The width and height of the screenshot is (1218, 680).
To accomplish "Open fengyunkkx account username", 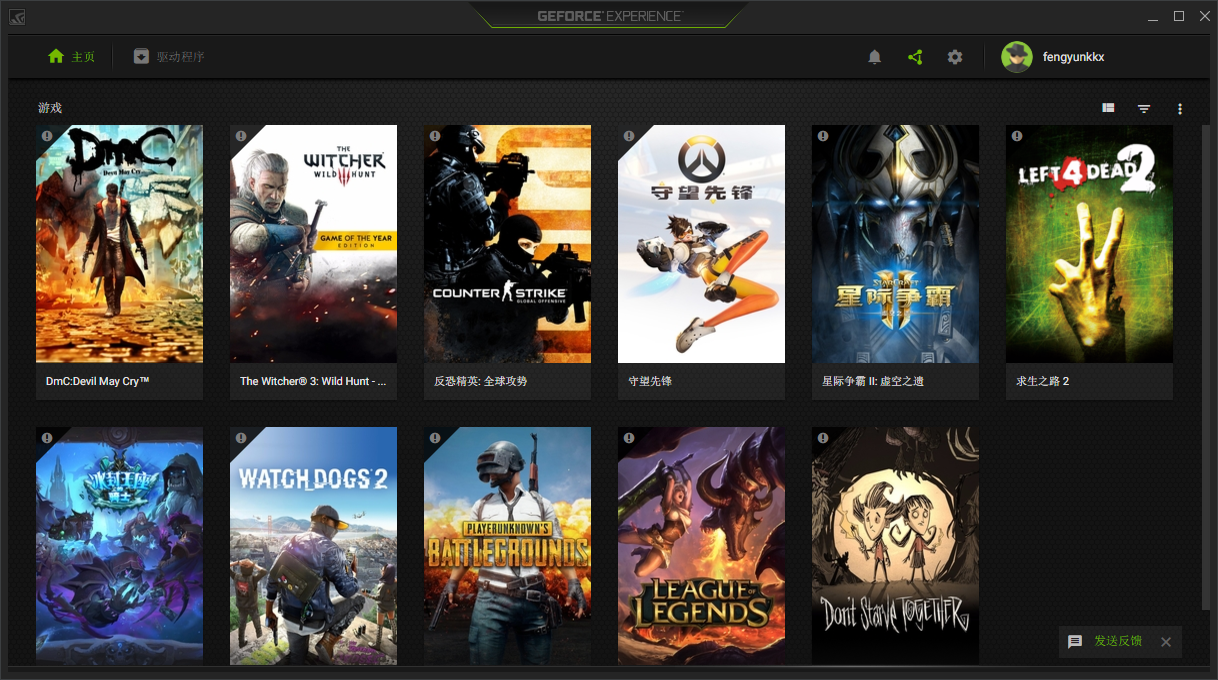I will [x=1074, y=57].
